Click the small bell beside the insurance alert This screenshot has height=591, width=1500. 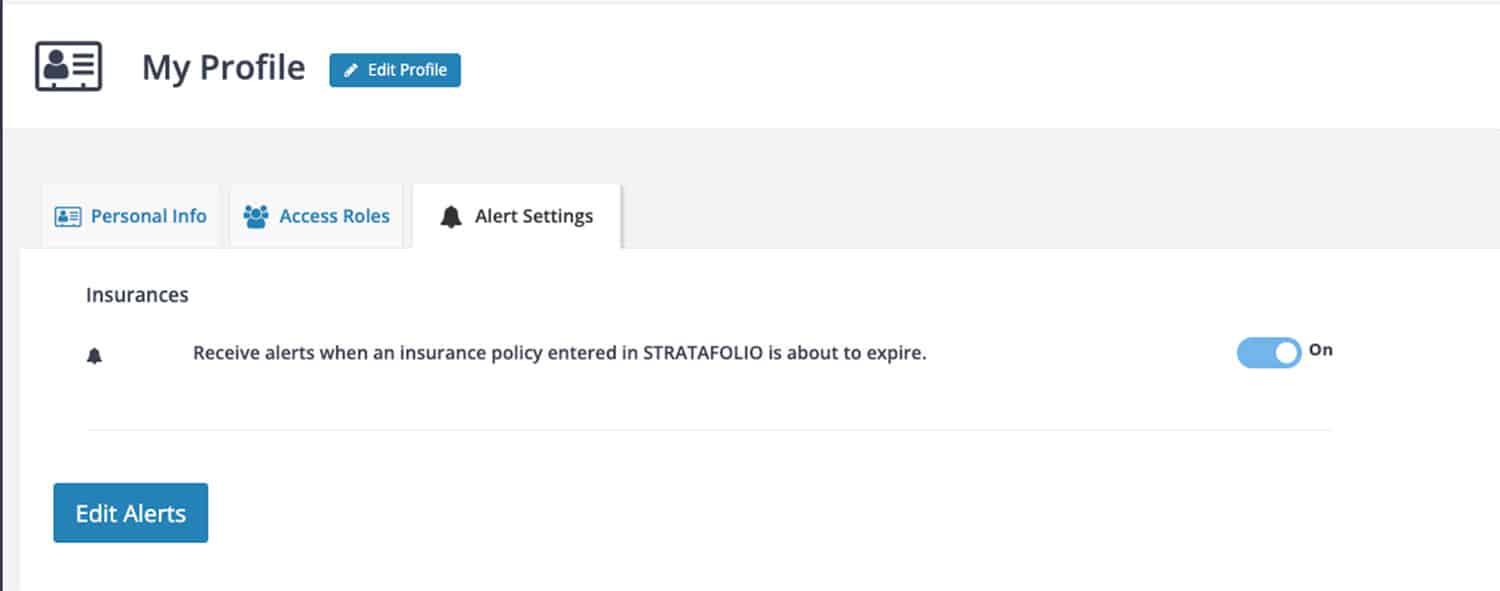pos(95,356)
